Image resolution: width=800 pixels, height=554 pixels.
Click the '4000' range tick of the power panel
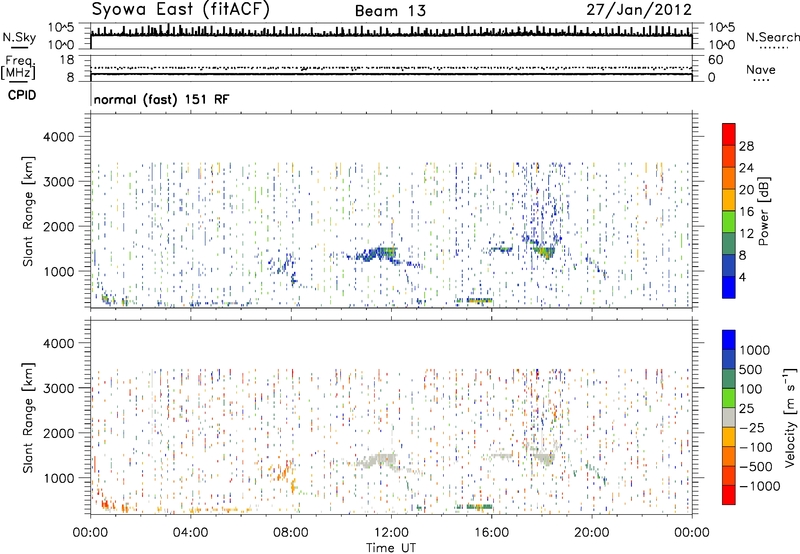tap(58, 137)
